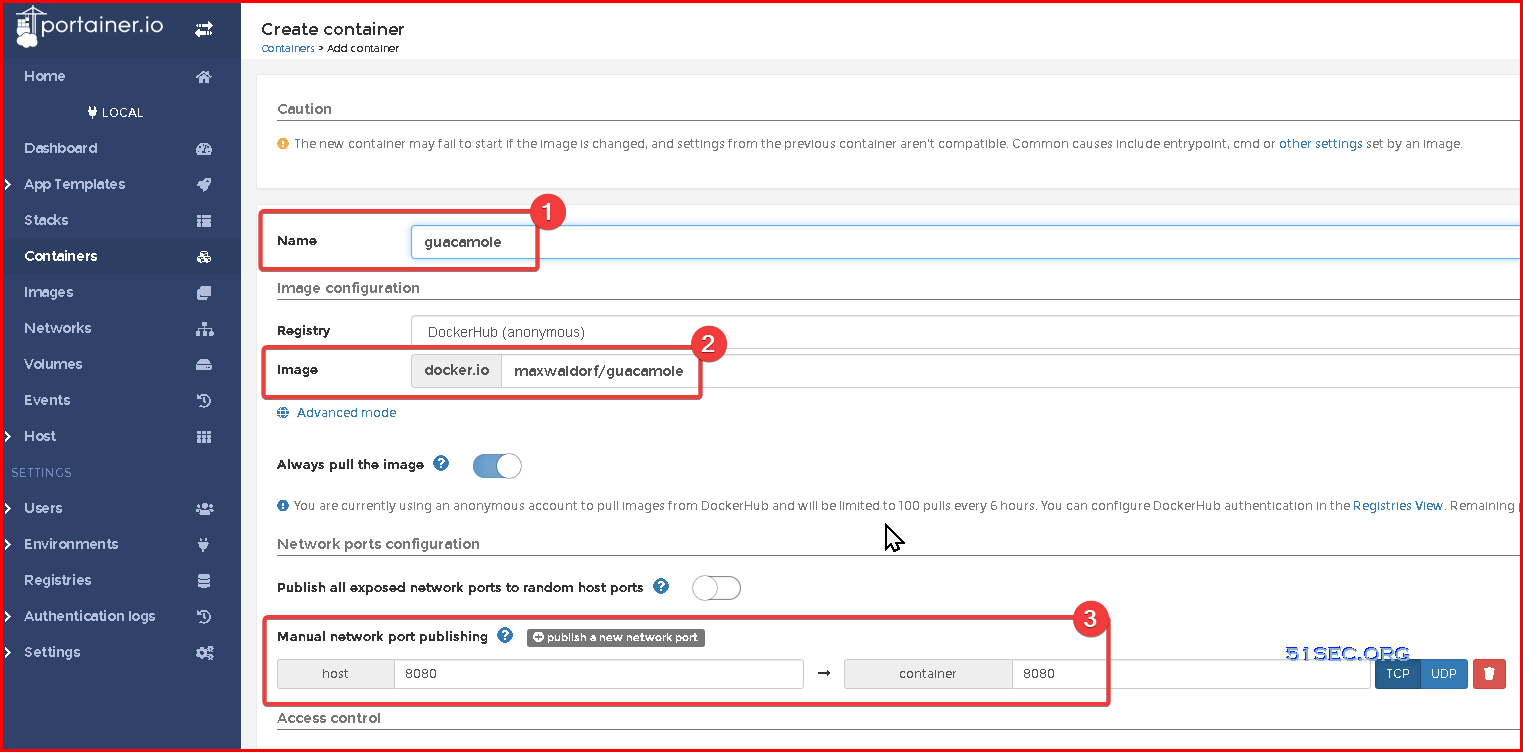Image resolution: width=1523 pixels, height=752 pixels.
Task: Click the Settings gears icon
Action: point(204,653)
